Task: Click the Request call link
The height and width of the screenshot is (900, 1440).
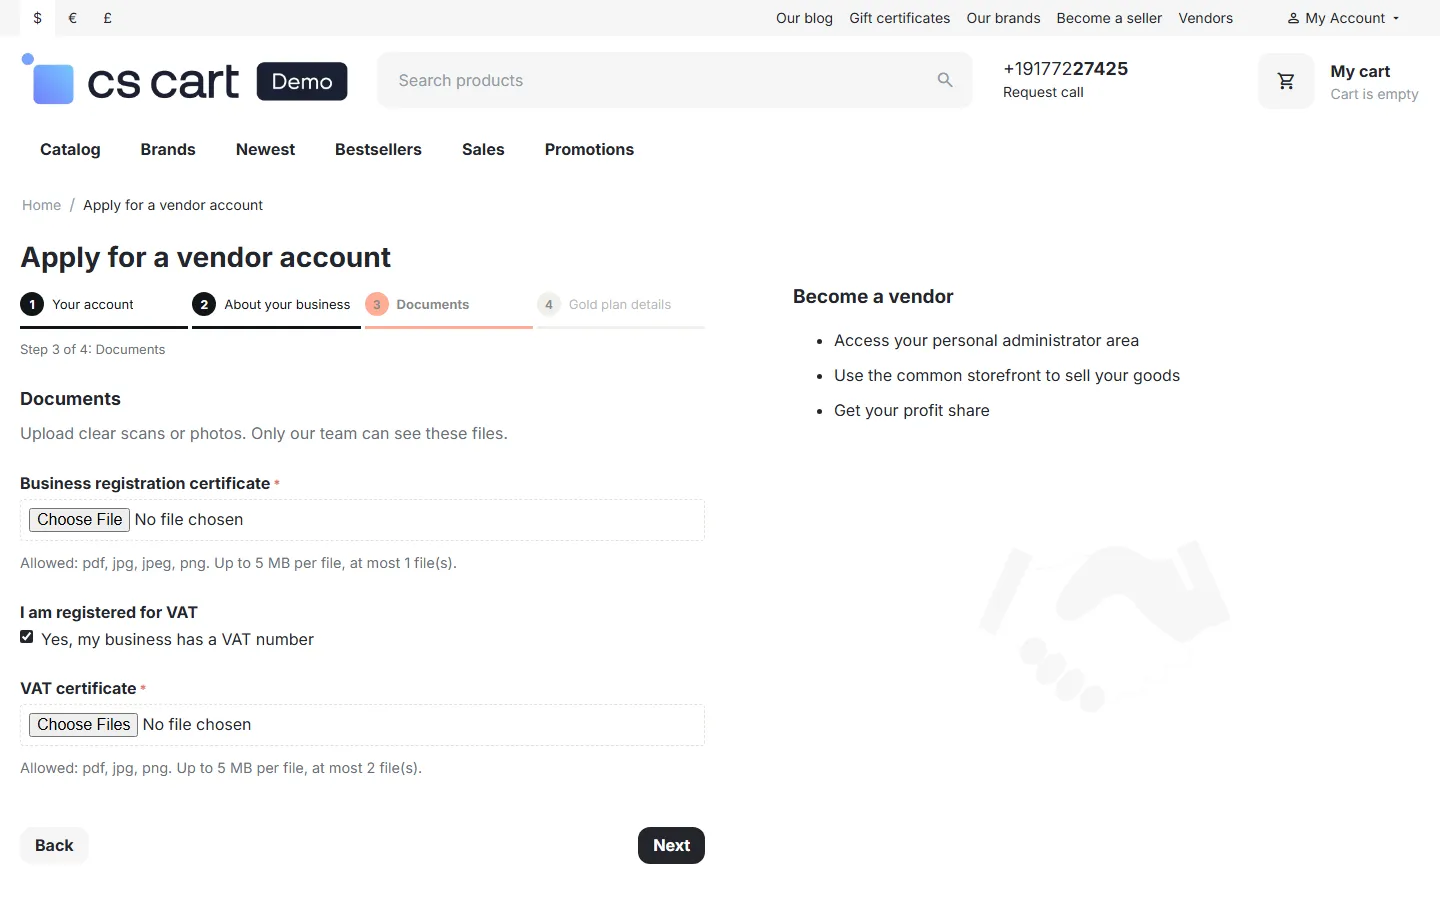Action: coord(1043,92)
